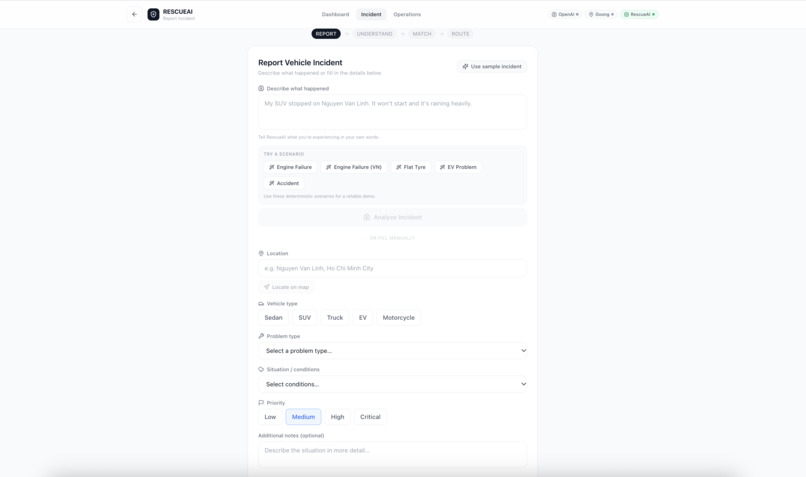806x477 pixels.
Task: Click the car icon beside Vehicle type
Action: [261, 304]
